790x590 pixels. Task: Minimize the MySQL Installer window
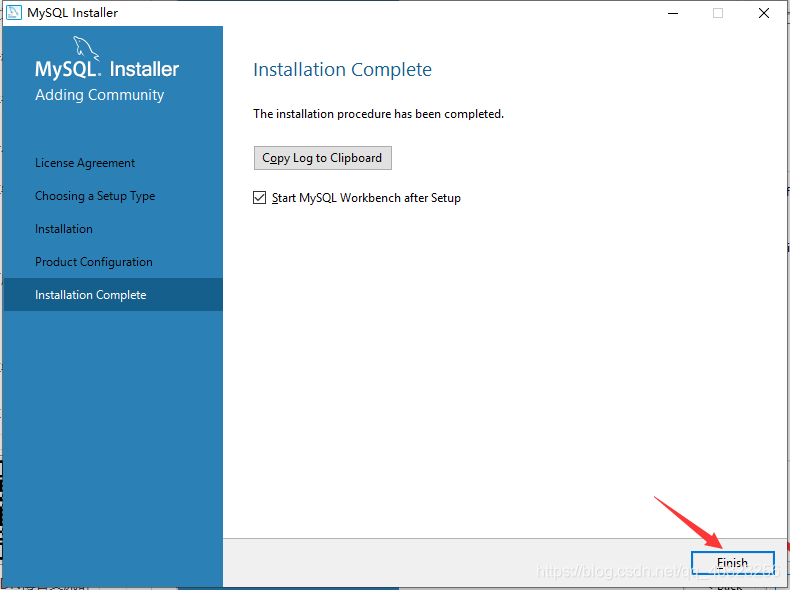pos(673,13)
